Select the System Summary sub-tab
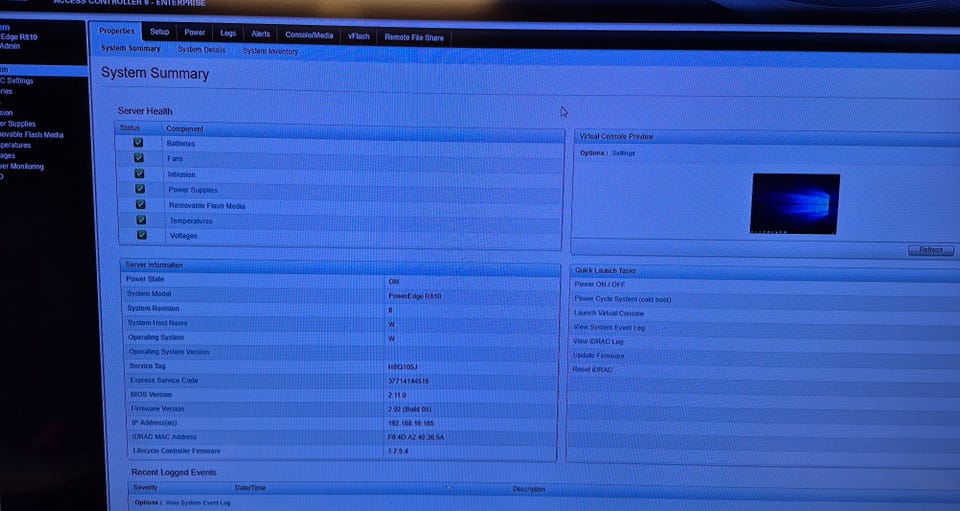This screenshot has height=511, width=960. click(130, 48)
